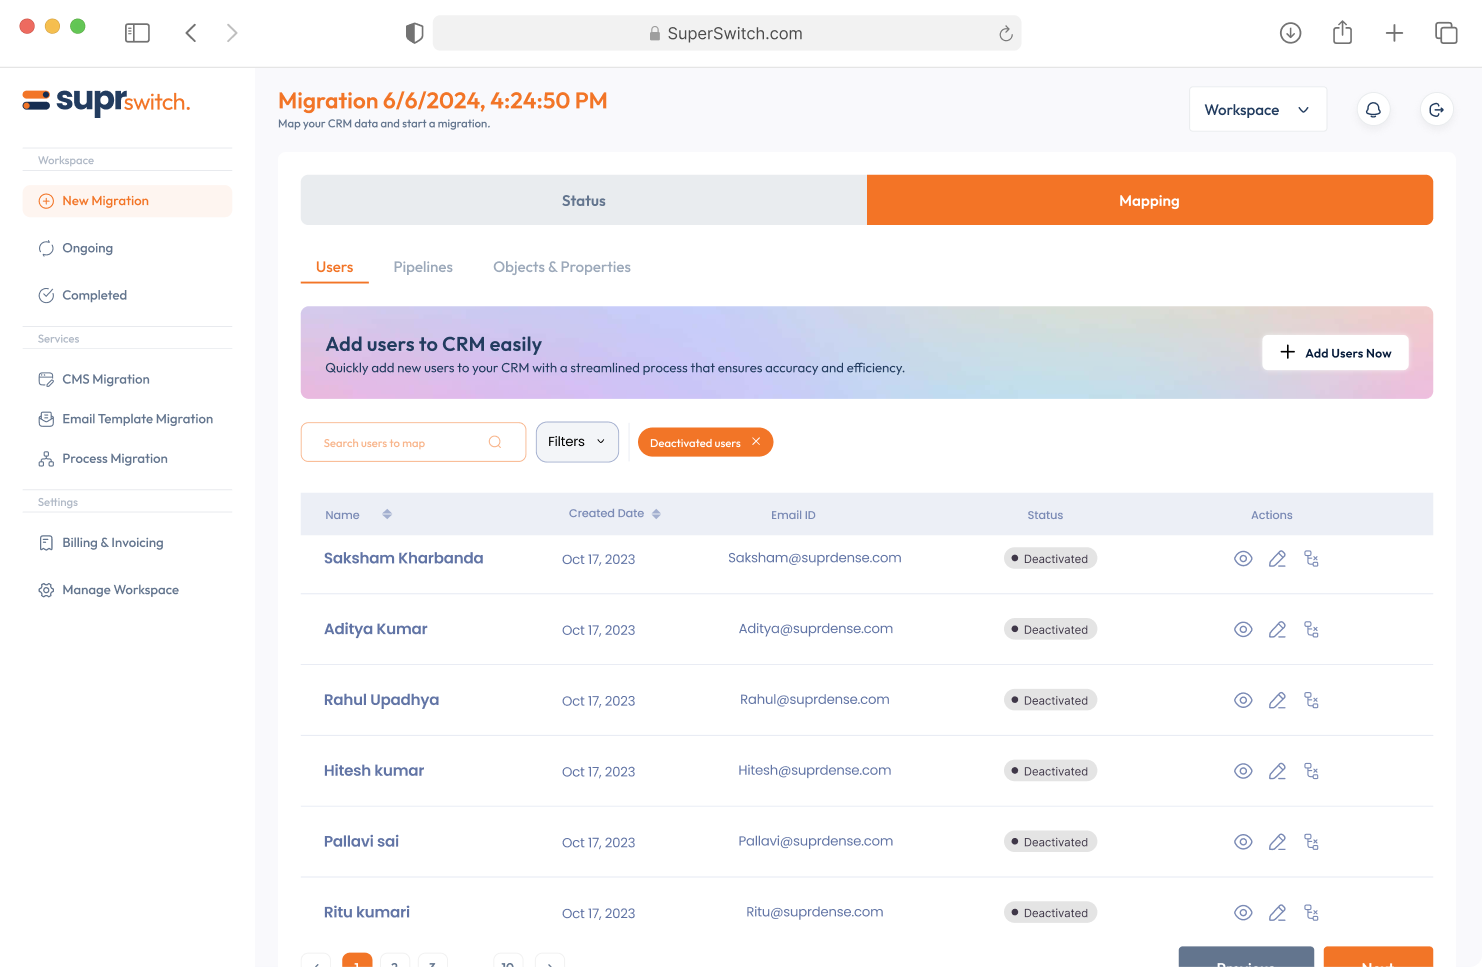
Task: Edit Saksham Kharbanda using pencil icon
Action: [1277, 559]
